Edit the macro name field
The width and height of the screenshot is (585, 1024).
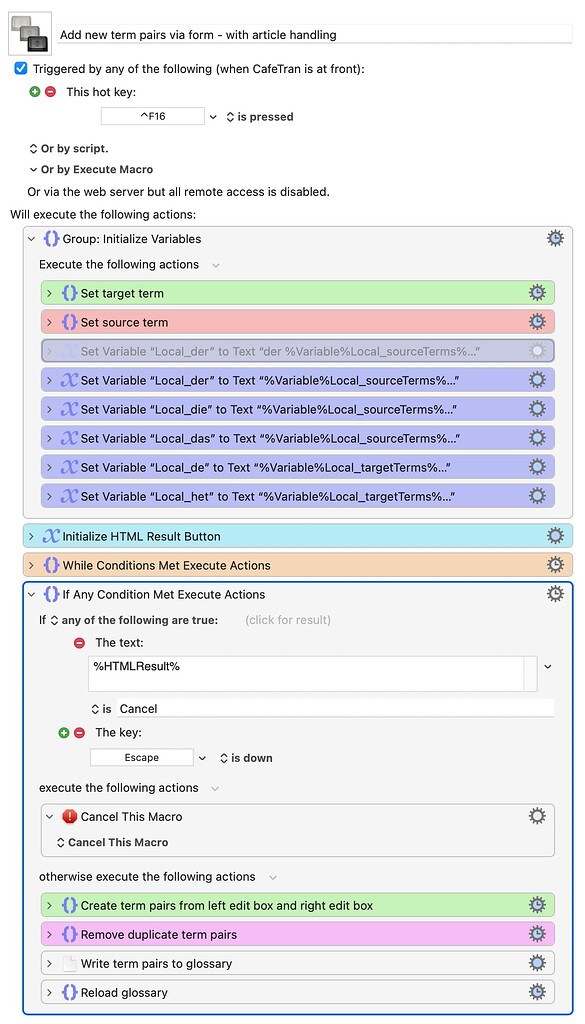315,35
